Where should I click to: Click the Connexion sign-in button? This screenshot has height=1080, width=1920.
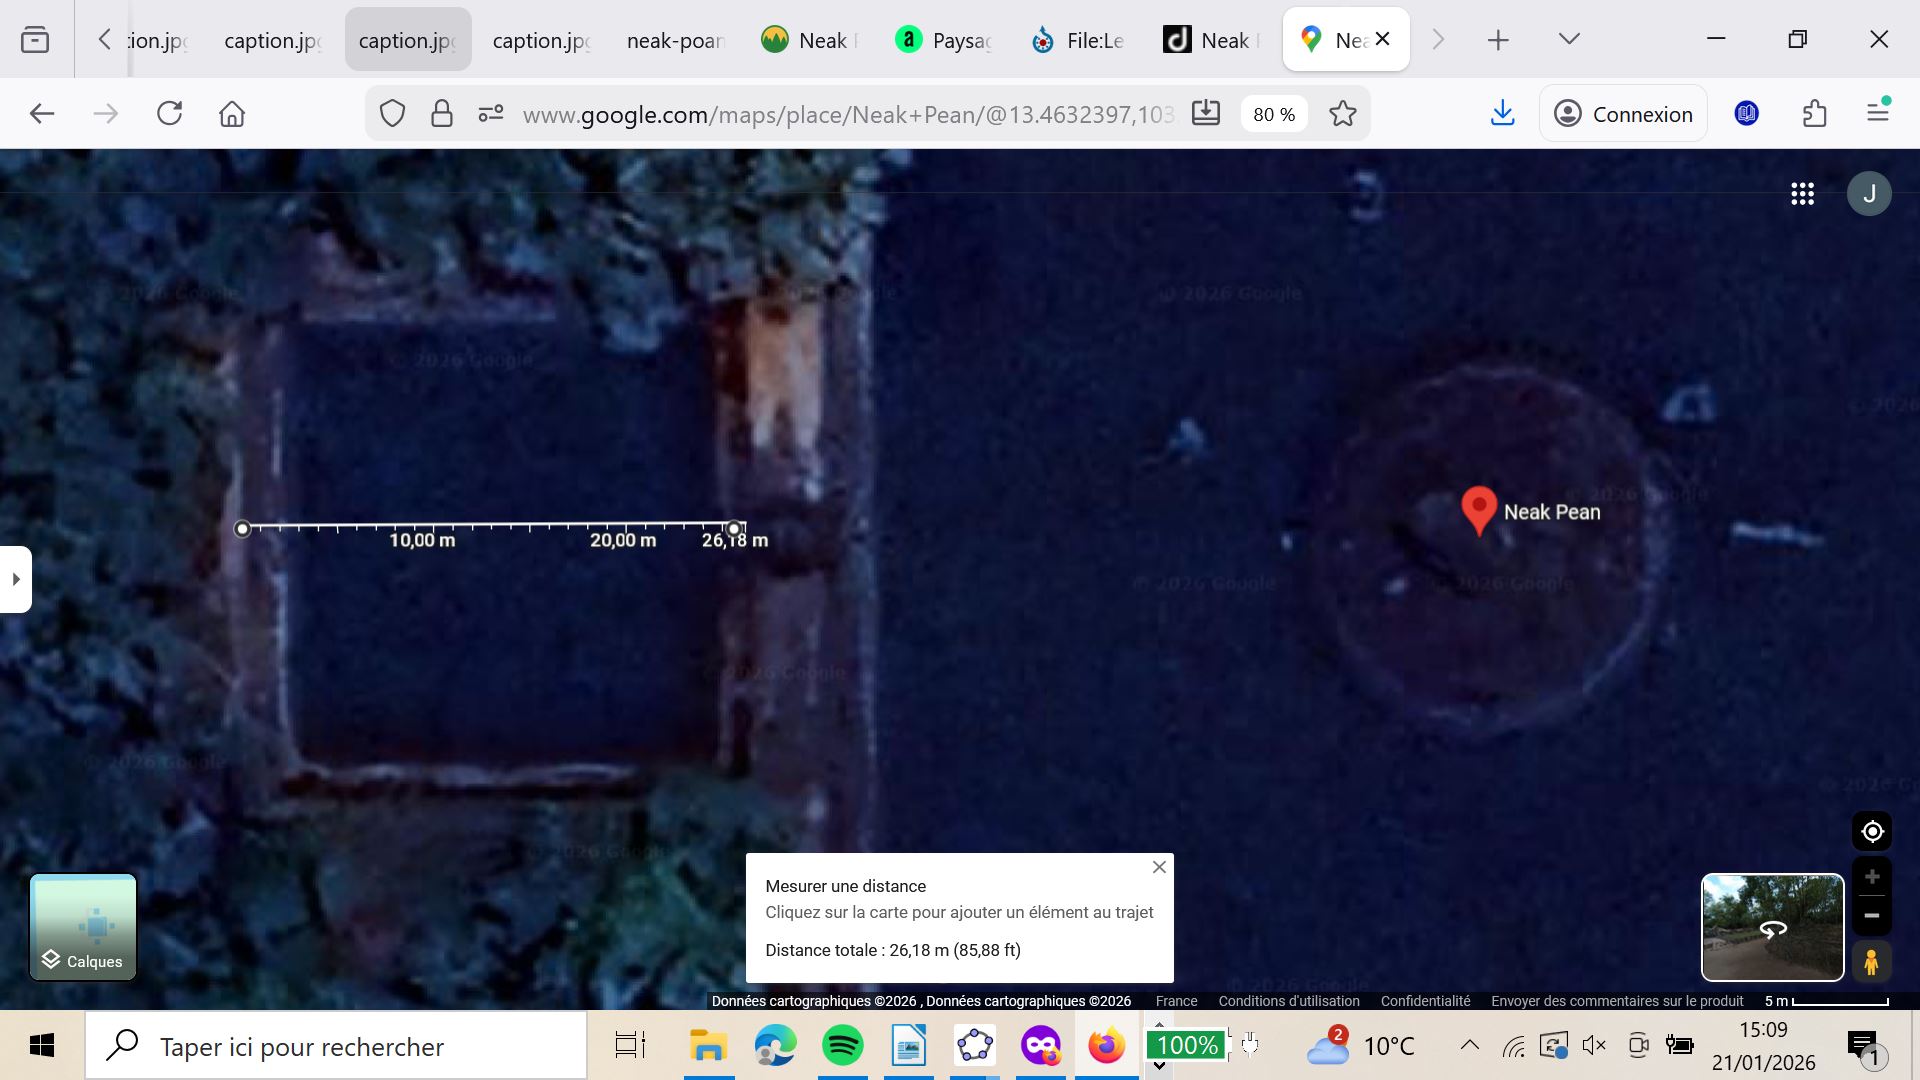pyautogui.click(x=1623, y=114)
